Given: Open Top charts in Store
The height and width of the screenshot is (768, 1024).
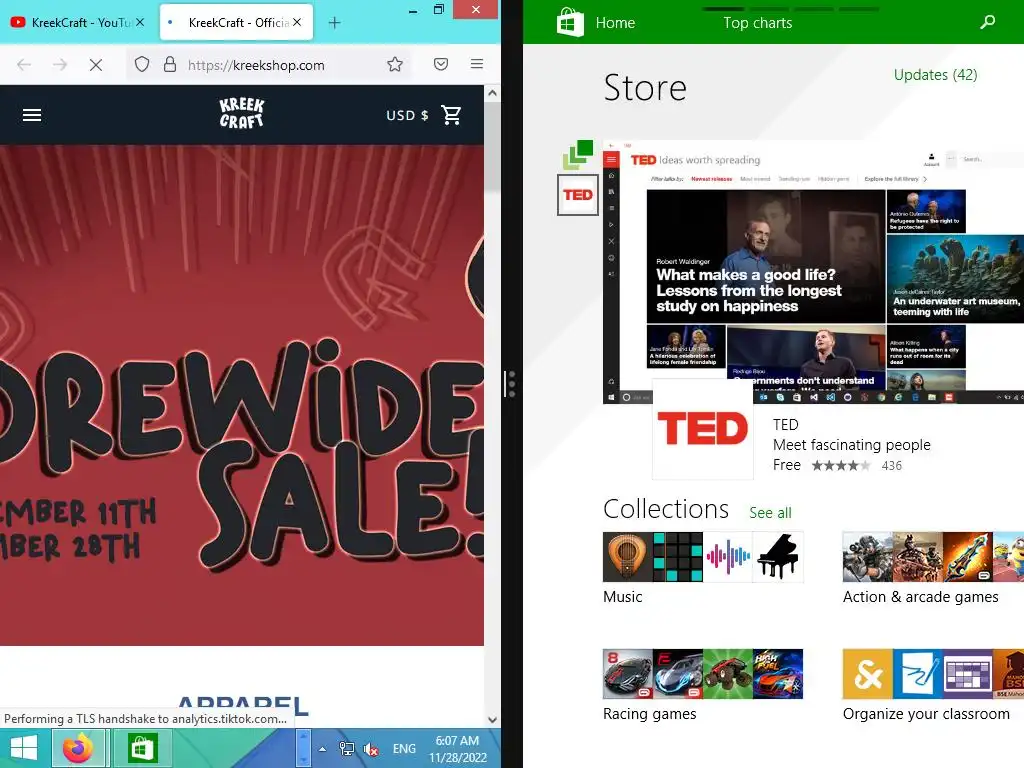Looking at the screenshot, I should pos(758,23).
